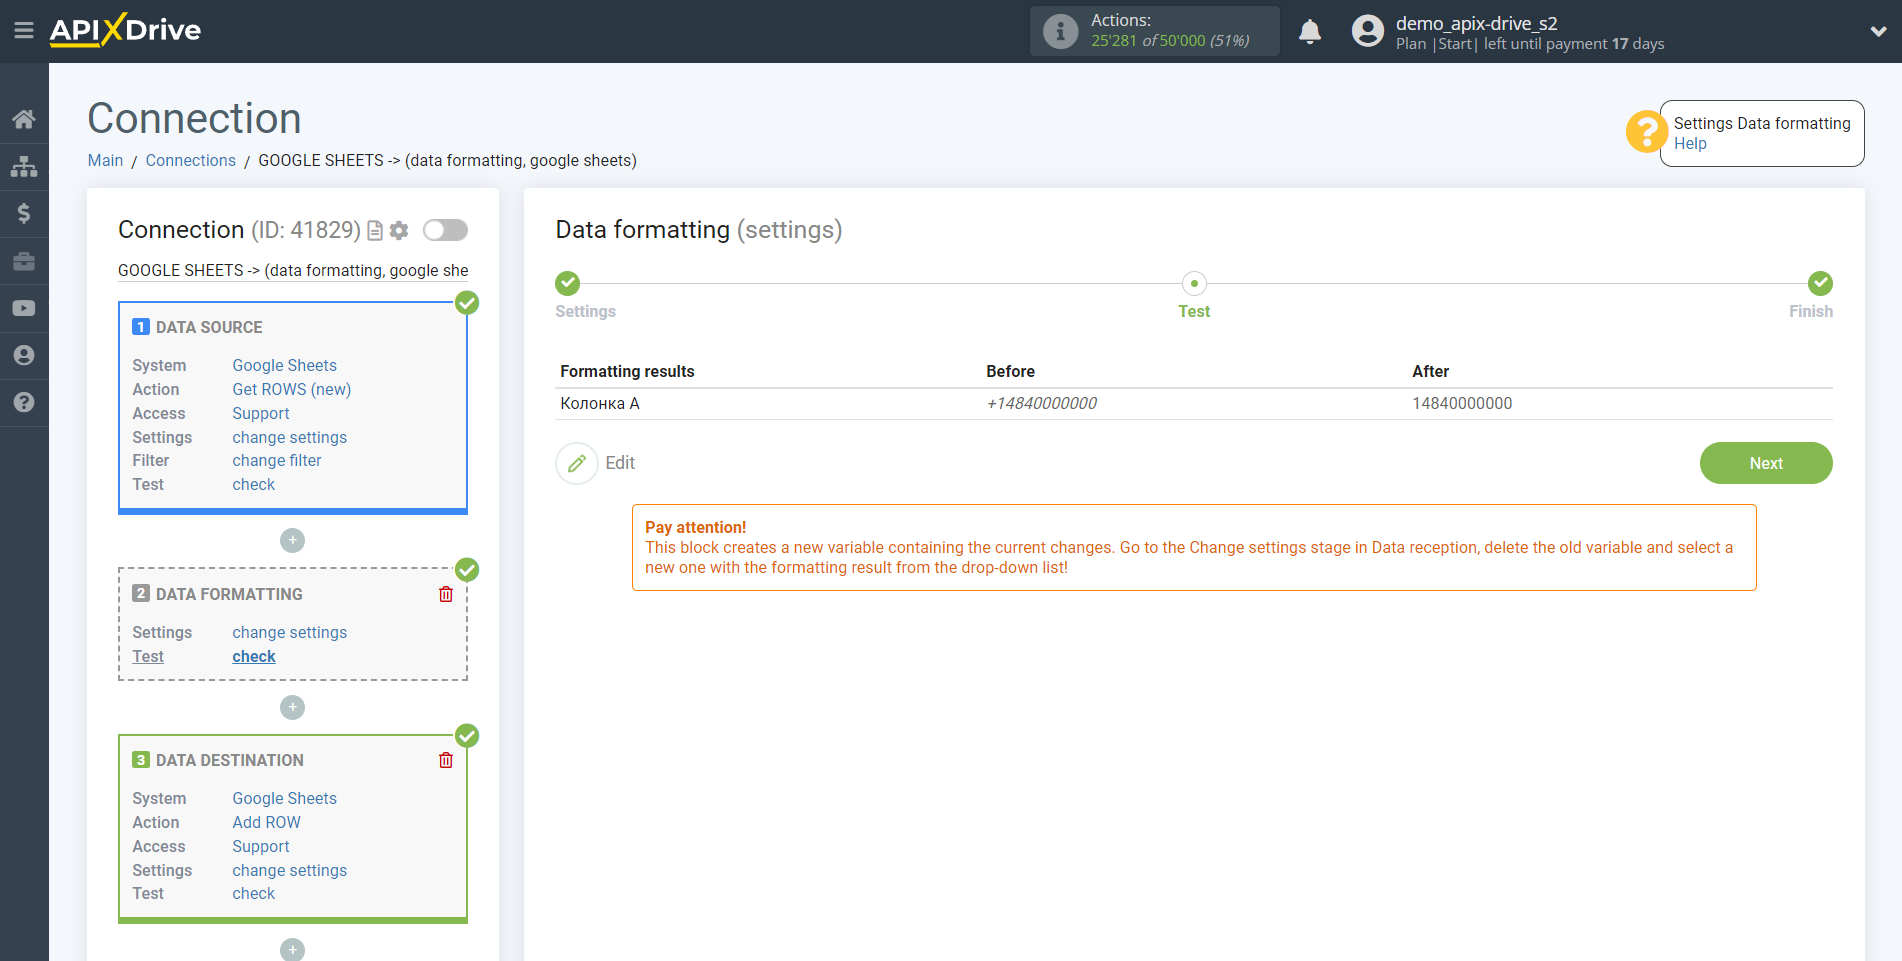Viewport: 1902px width, 961px height.
Task: Click the Data Destination block header
Action: click(x=230, y=760)
